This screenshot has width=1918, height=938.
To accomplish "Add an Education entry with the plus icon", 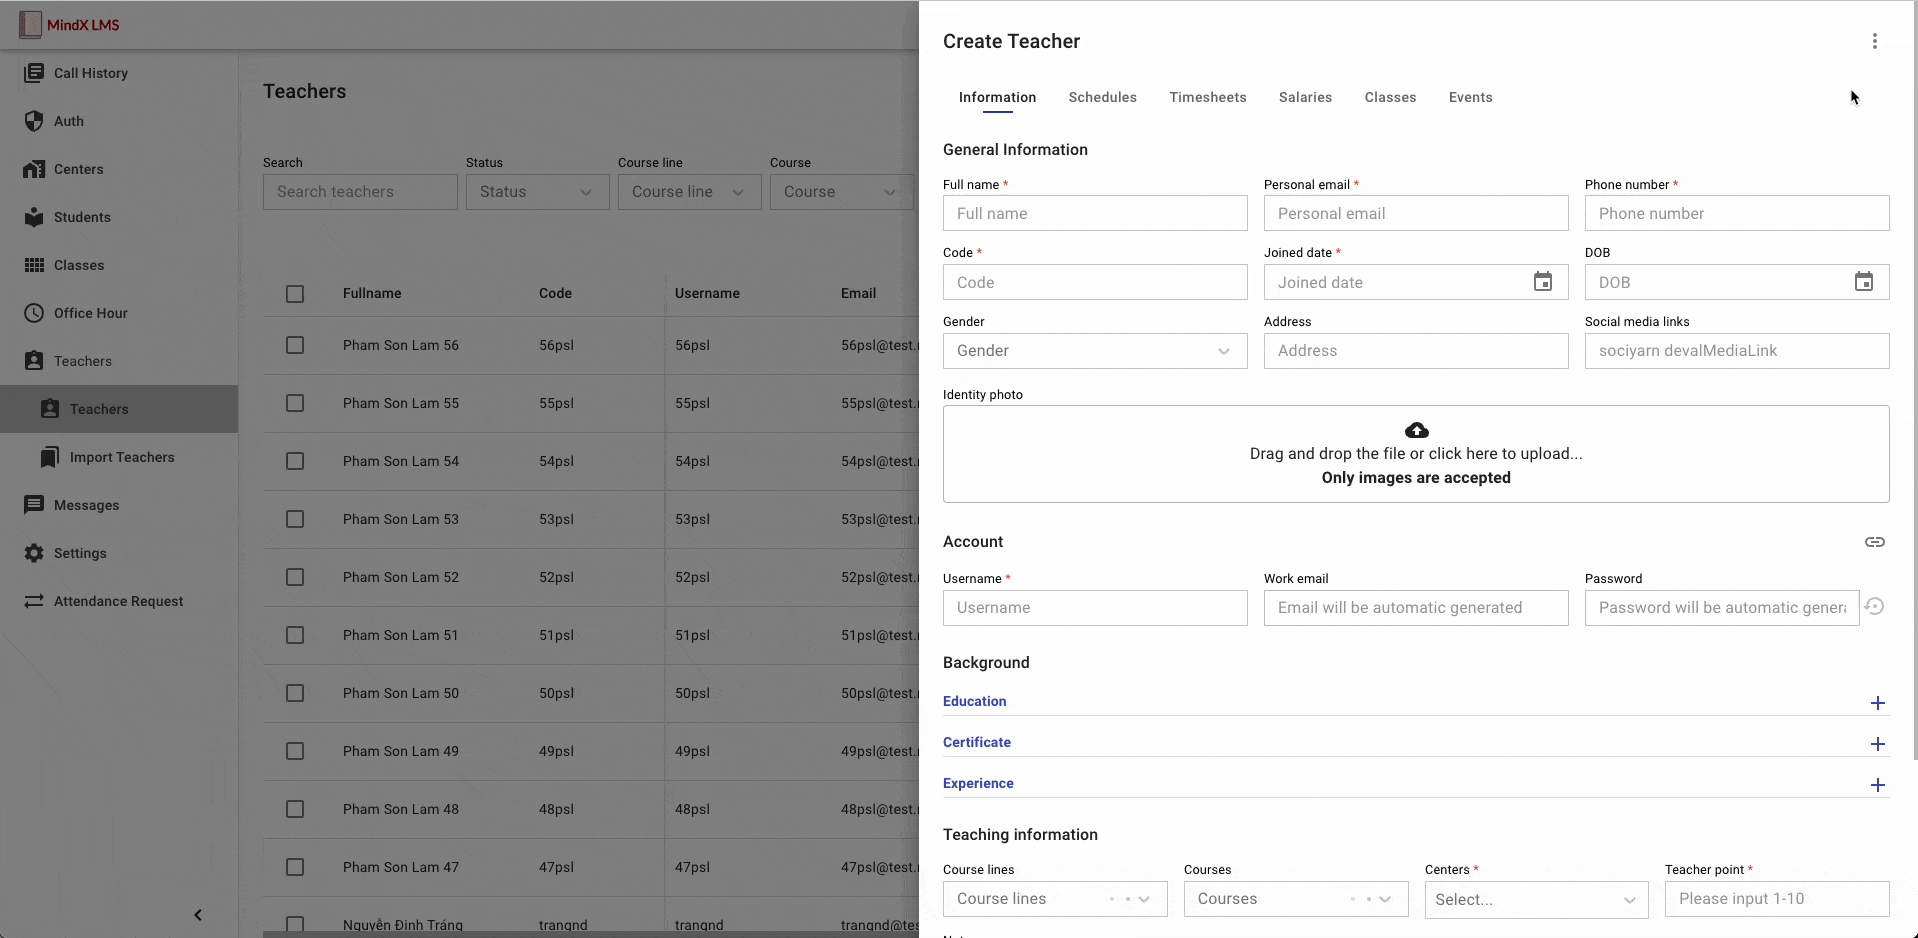I will click(x=1877, y=703).
